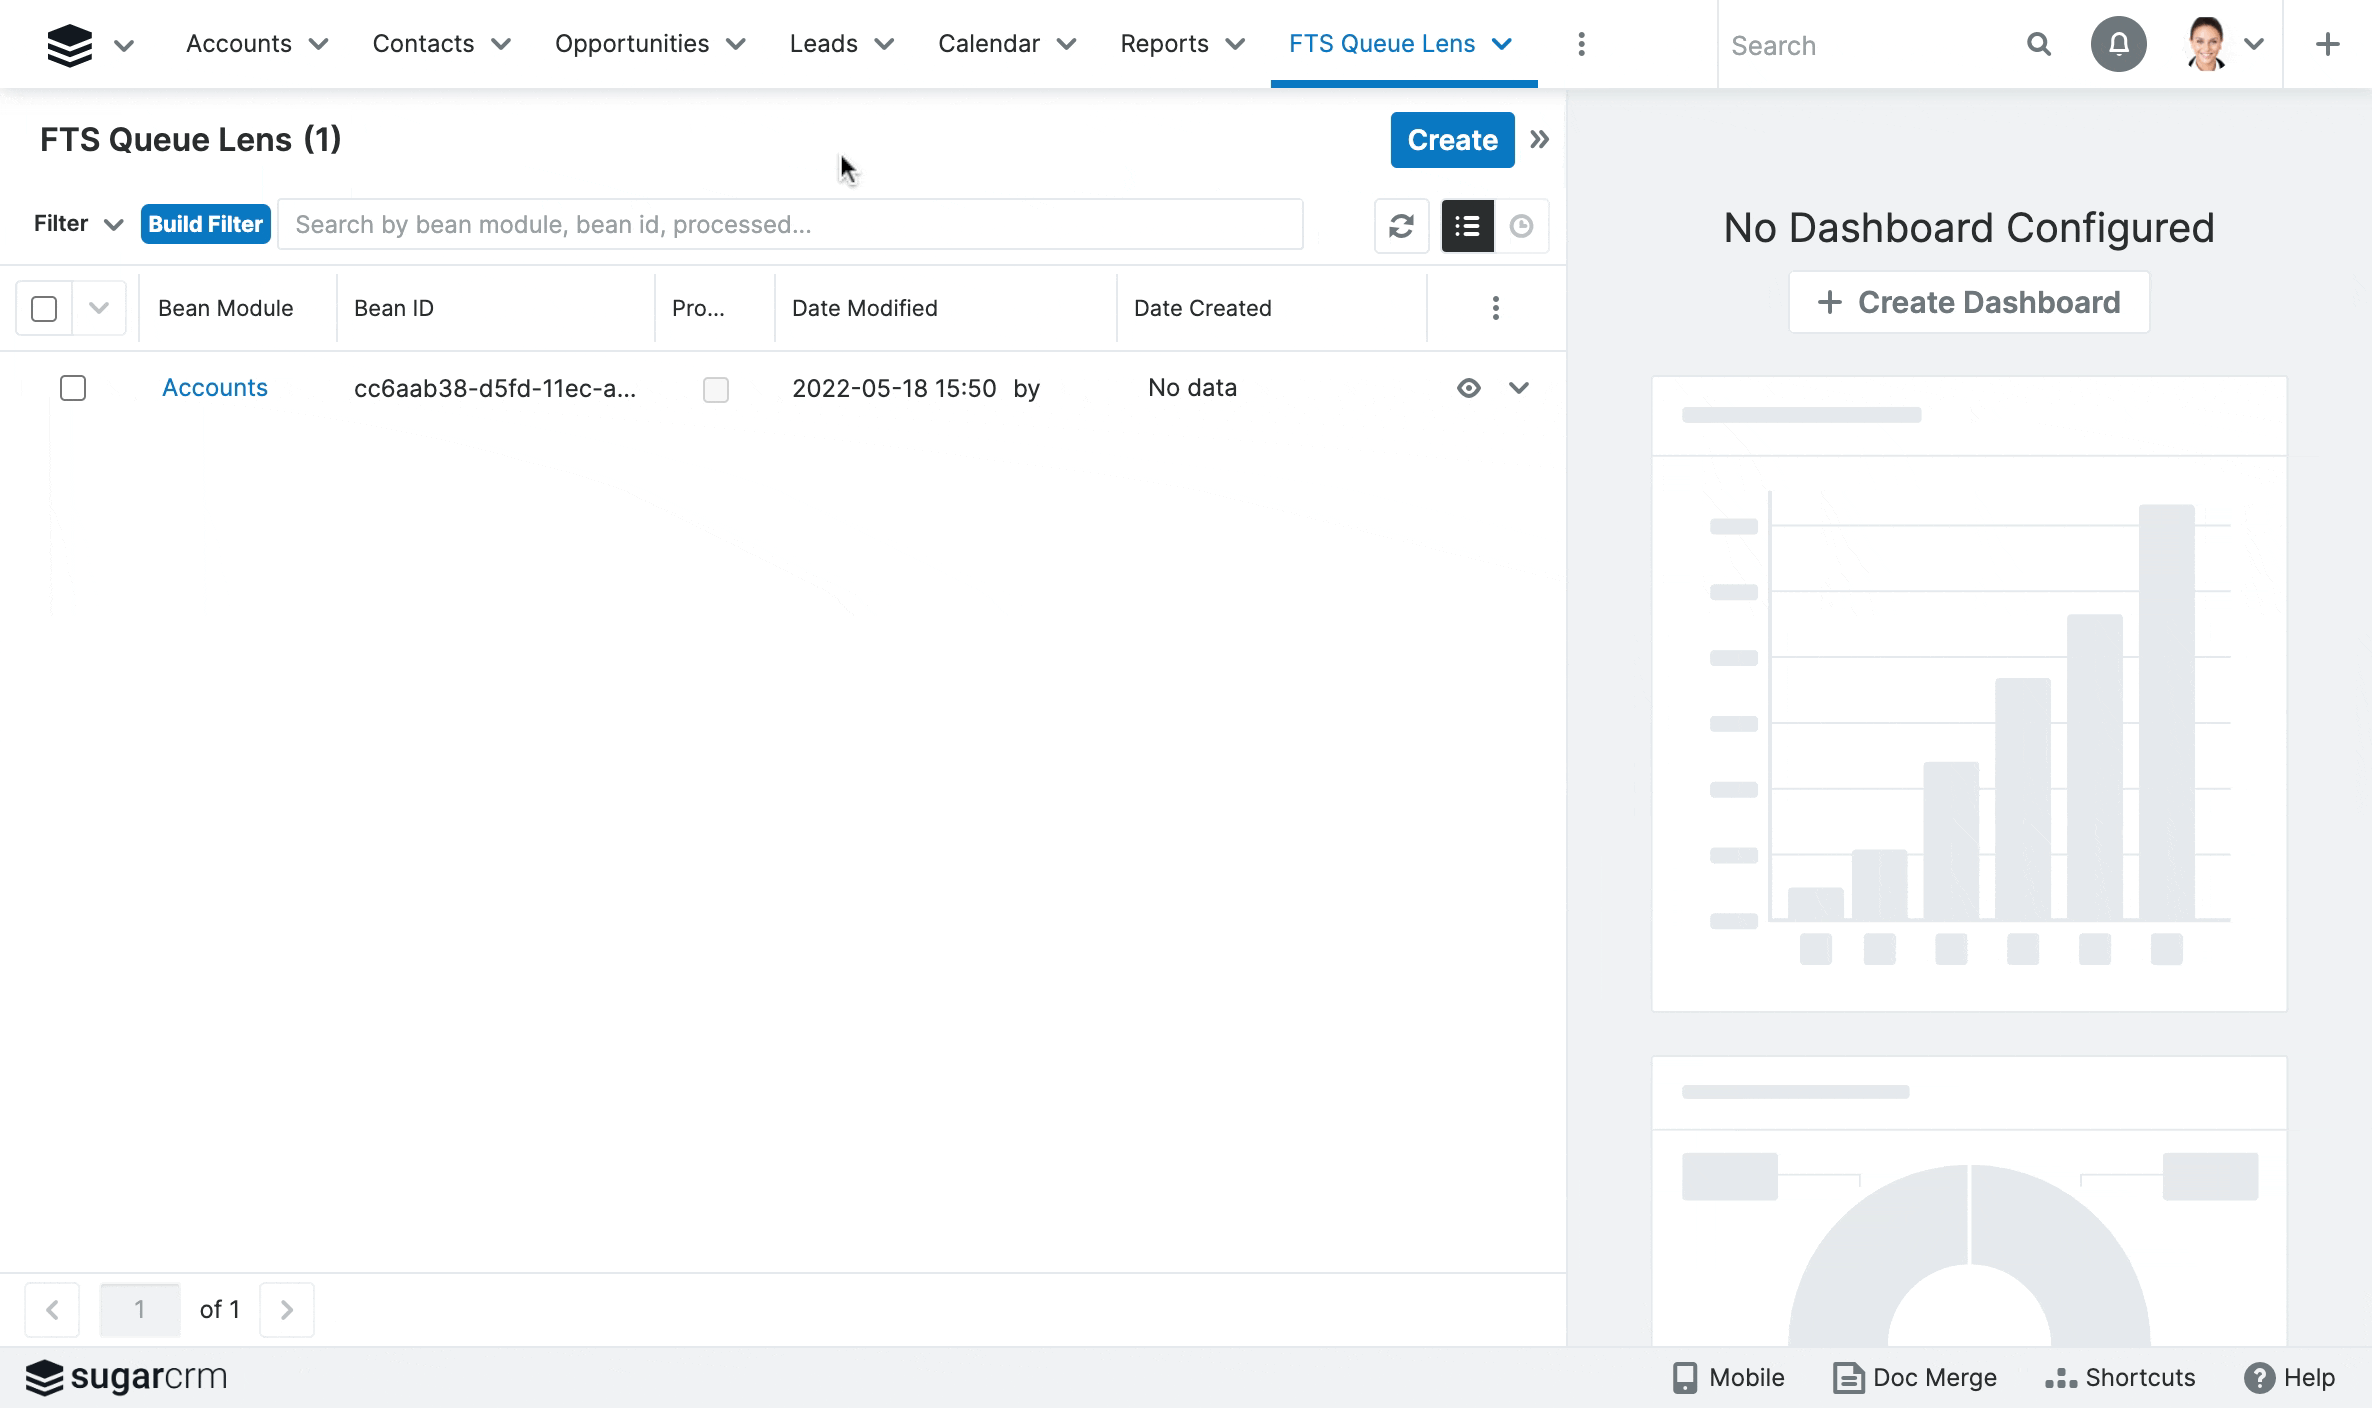This screenshot has width=2372, height=1408.
Task: Click the SugarCRM cube logo icon
Action: [x=69, y=45]
